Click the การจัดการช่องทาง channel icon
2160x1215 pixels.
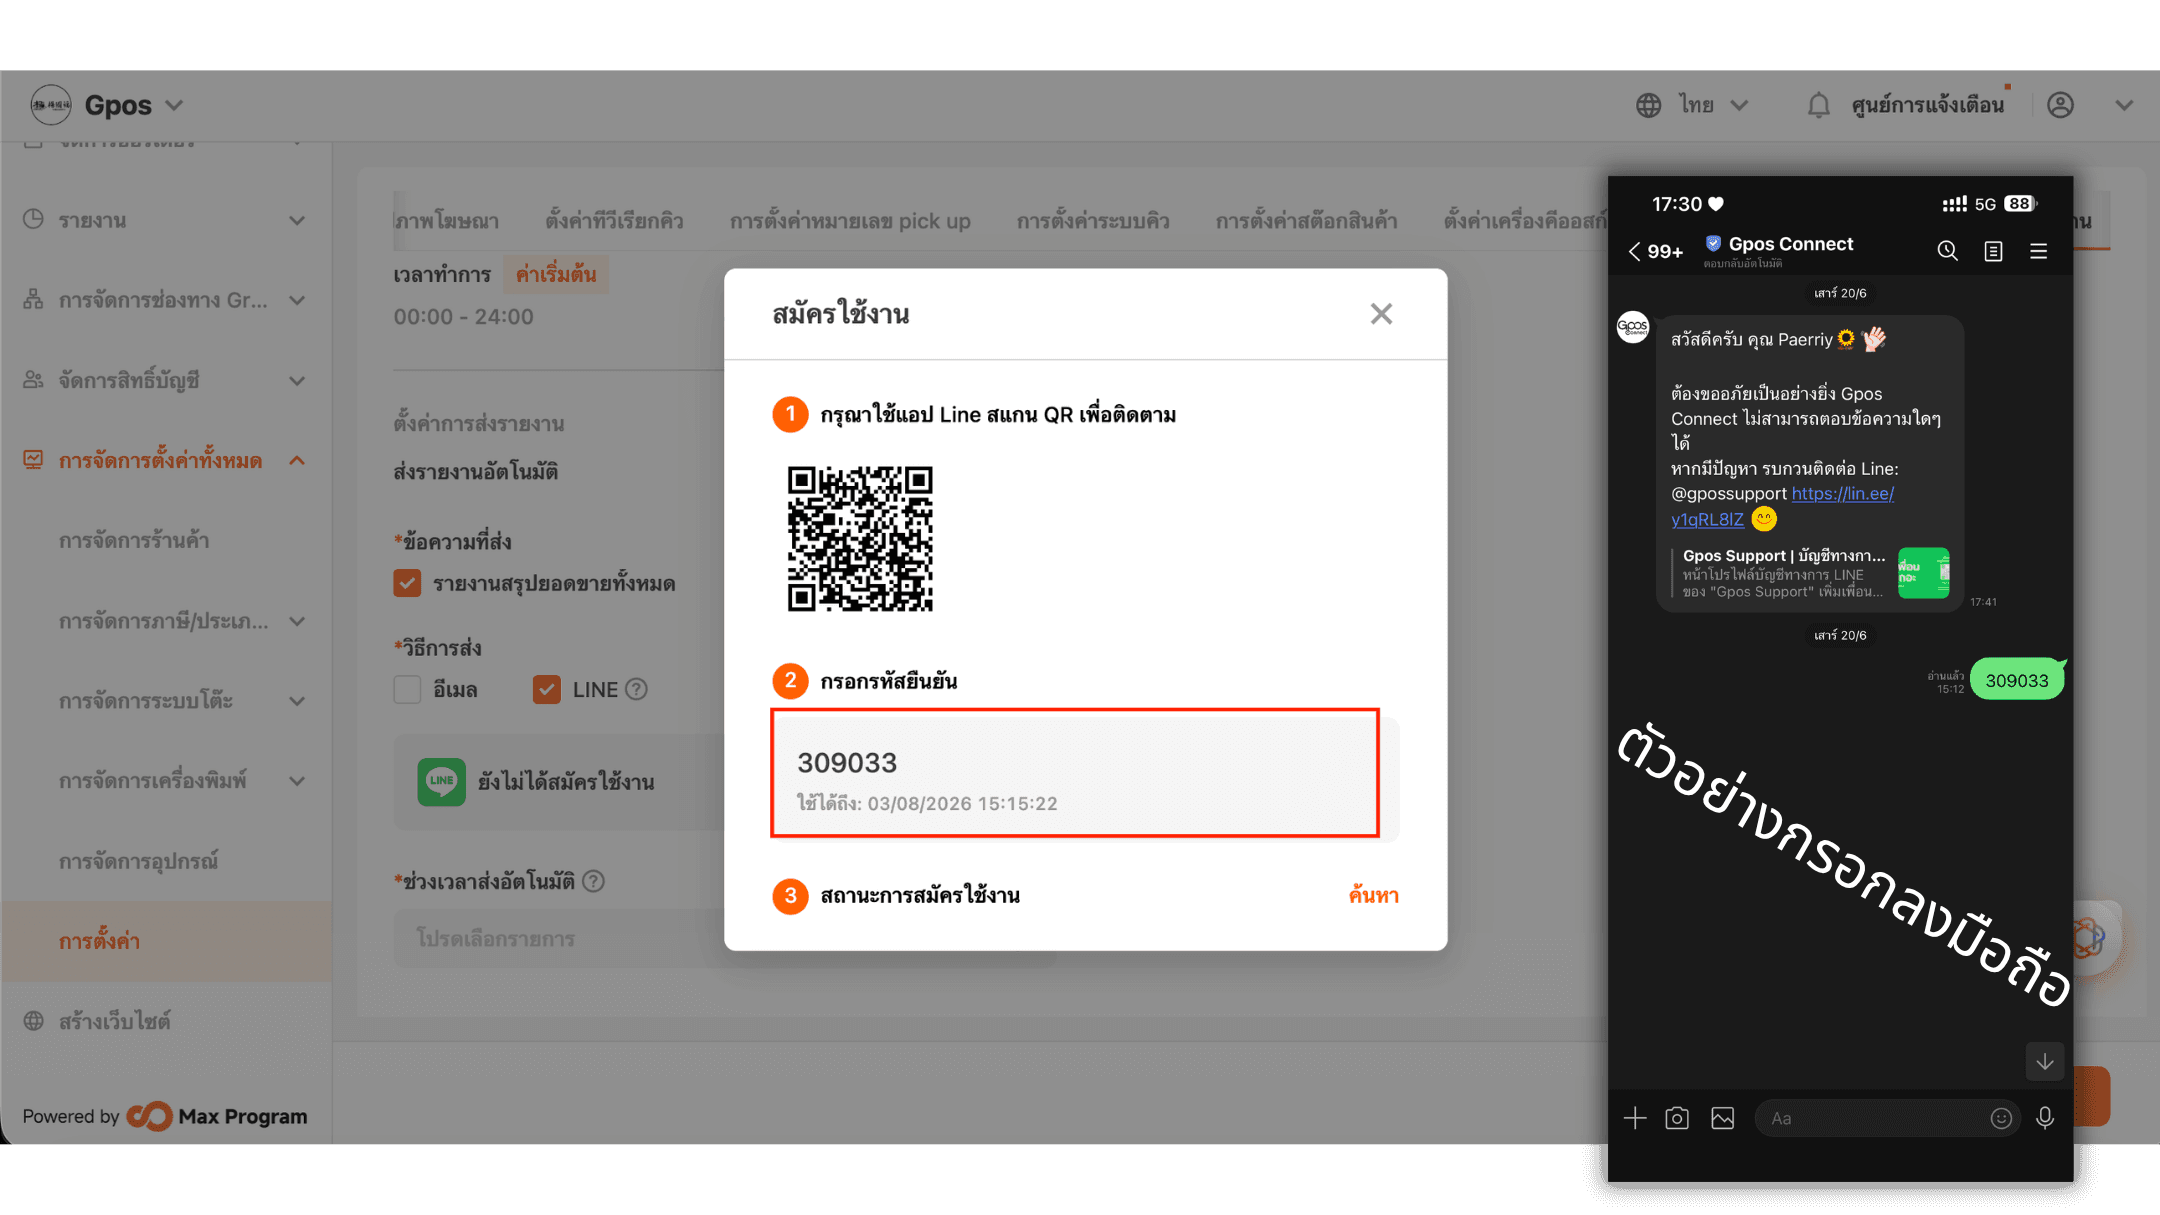[x=33, y=299]
